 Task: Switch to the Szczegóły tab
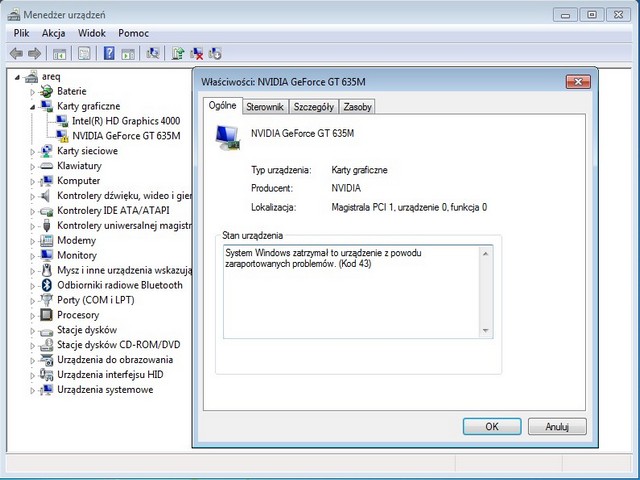pyautogui.click(x=313, y=106)
